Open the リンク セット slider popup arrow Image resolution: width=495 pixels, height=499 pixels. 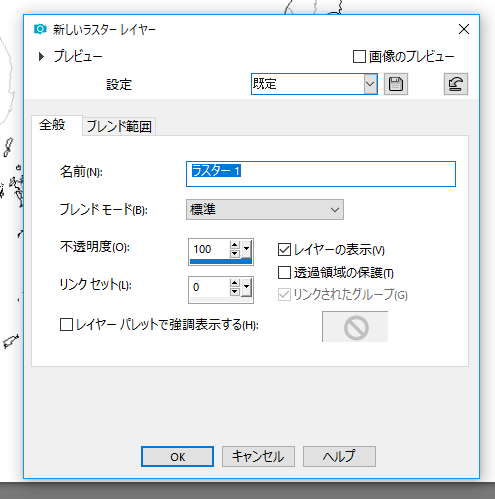247,287
